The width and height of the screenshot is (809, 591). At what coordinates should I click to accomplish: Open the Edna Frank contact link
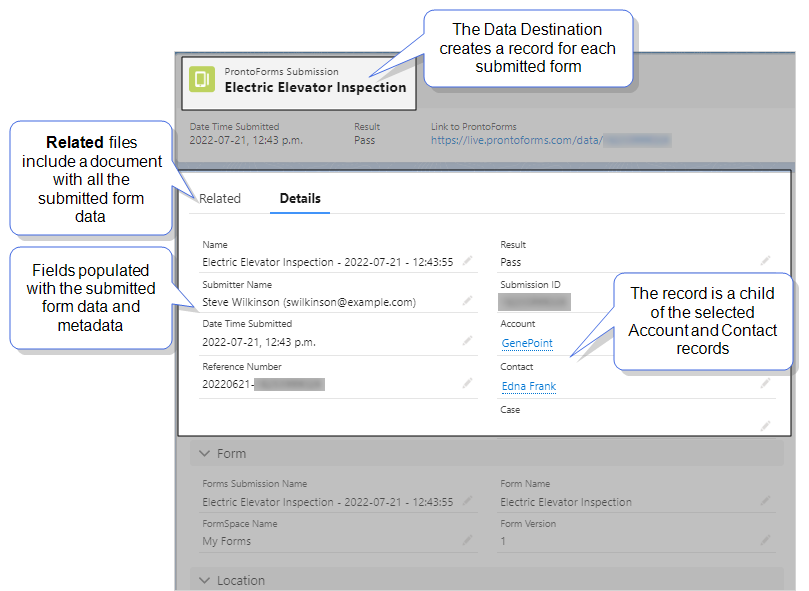pyautogui.click(x=529, y=386)
